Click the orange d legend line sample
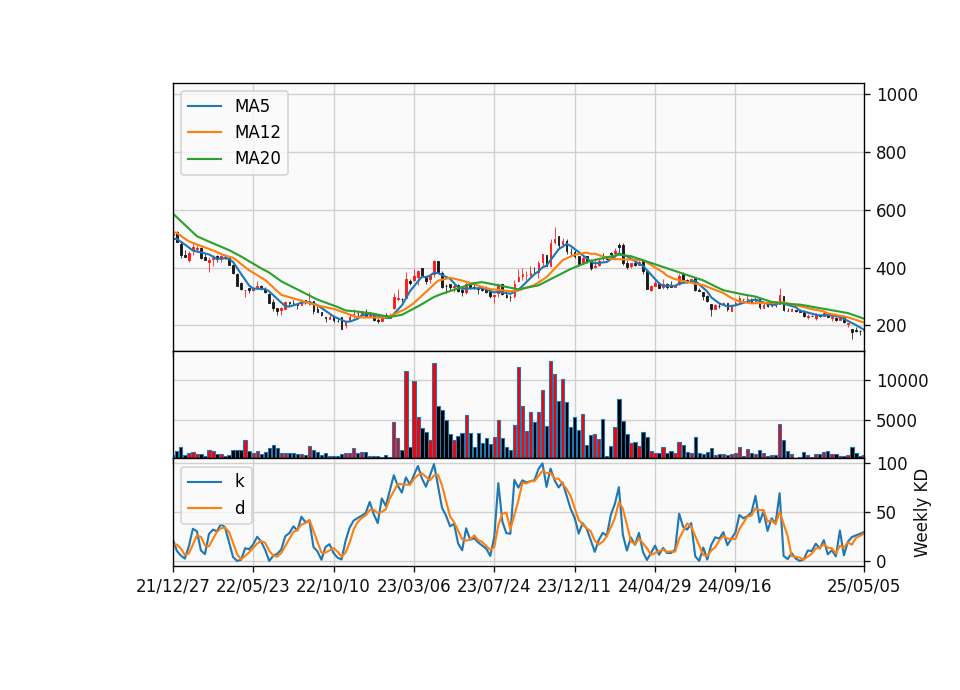Viewport: 960px width, 690px height. [204, 508]
